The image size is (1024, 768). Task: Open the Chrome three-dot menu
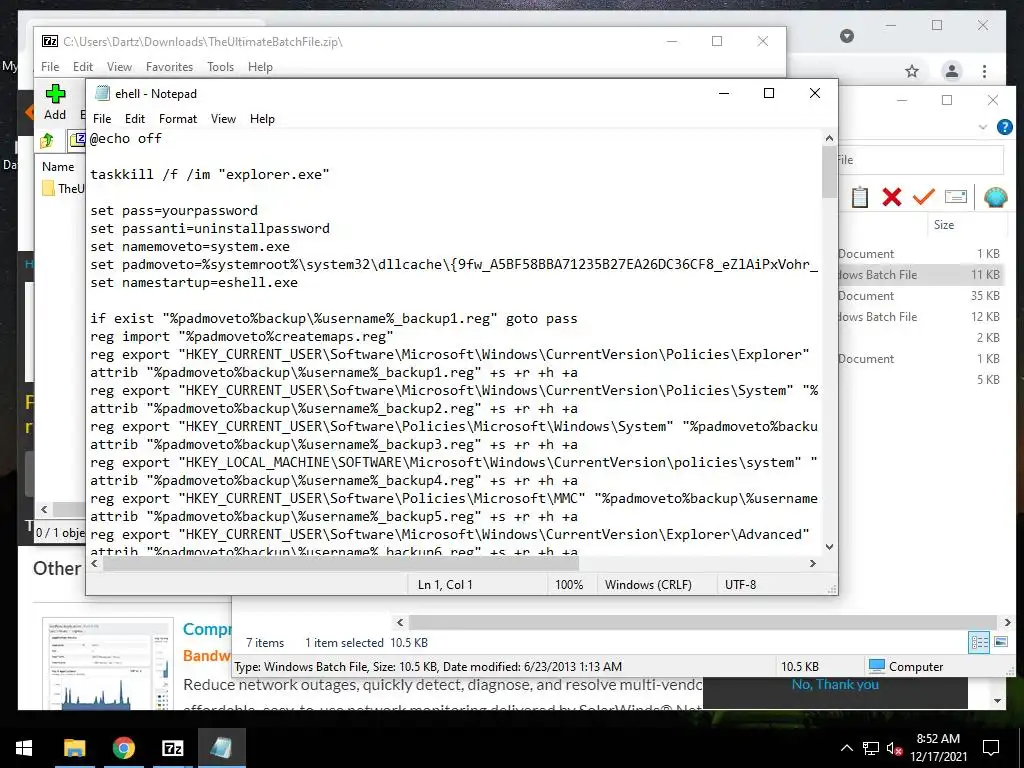984,71
